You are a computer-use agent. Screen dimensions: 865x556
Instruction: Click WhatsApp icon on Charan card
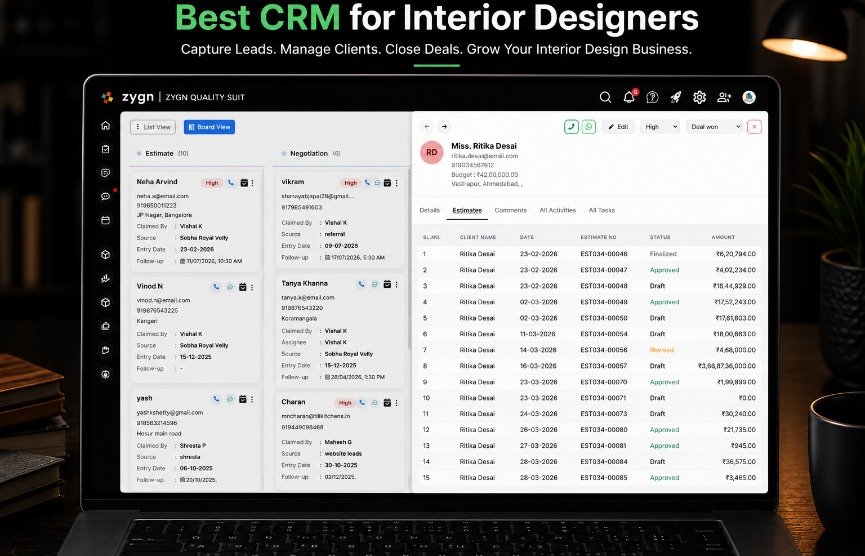point(375,403)
